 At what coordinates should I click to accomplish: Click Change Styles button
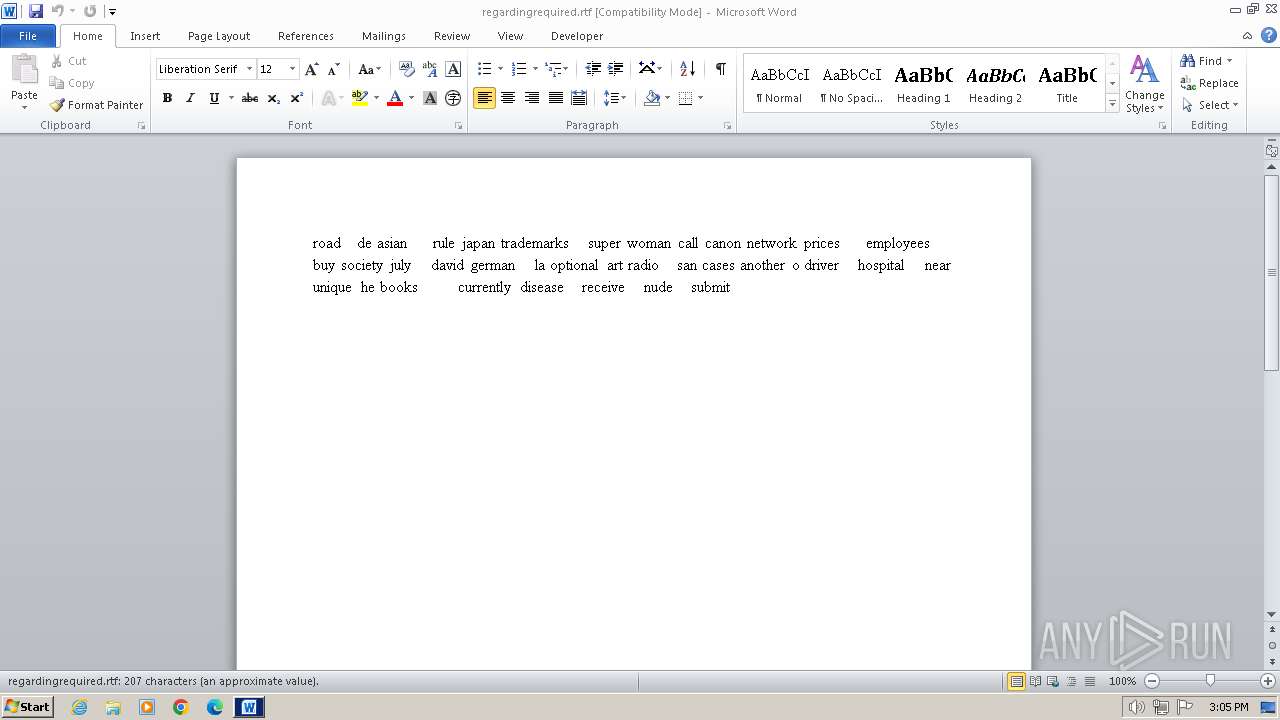[x=1144, y=84]
